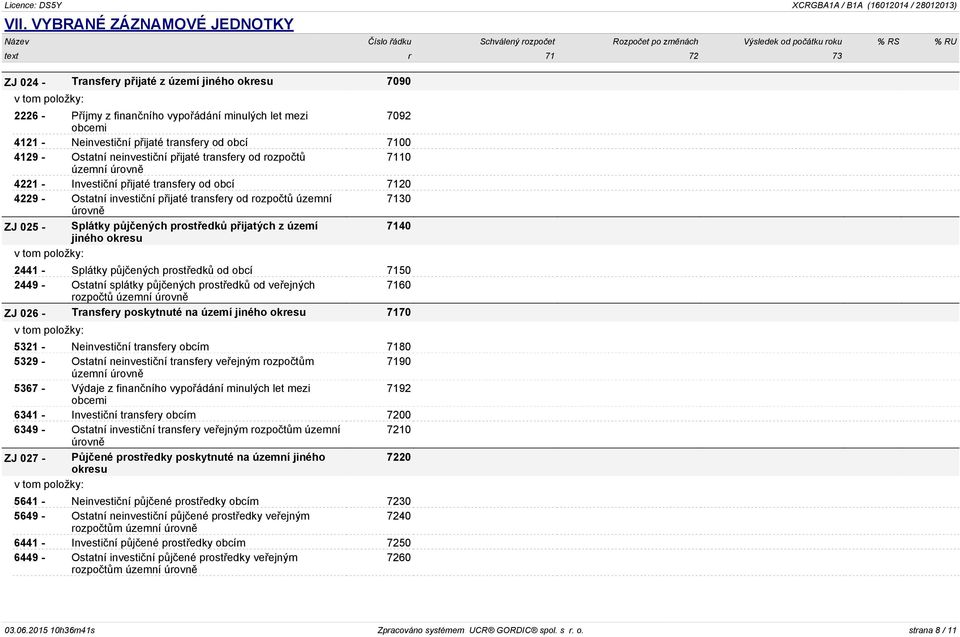Click row number '7260'
The image size is (960, 637).
pyautogui.click(x=399, y=558)
